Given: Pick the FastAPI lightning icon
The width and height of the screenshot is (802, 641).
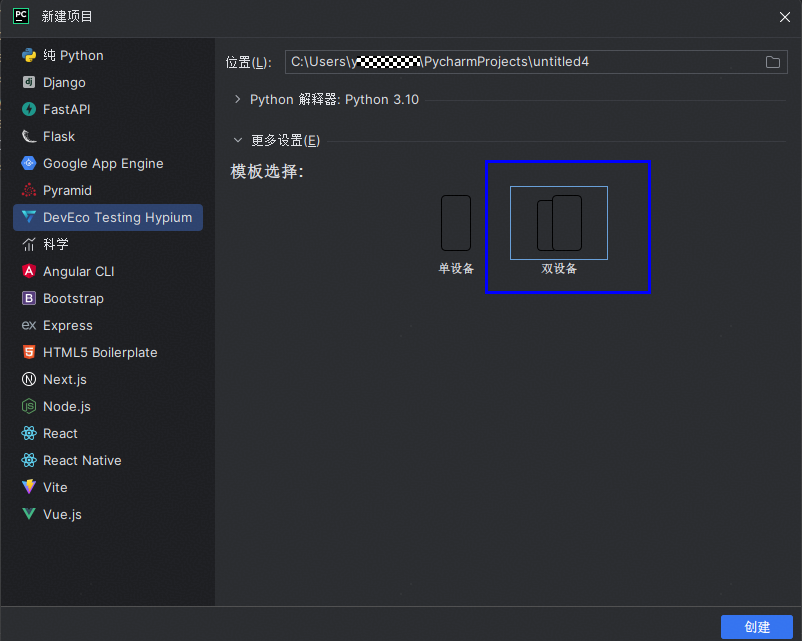Looking at the screenshot, I should point(29,109).
